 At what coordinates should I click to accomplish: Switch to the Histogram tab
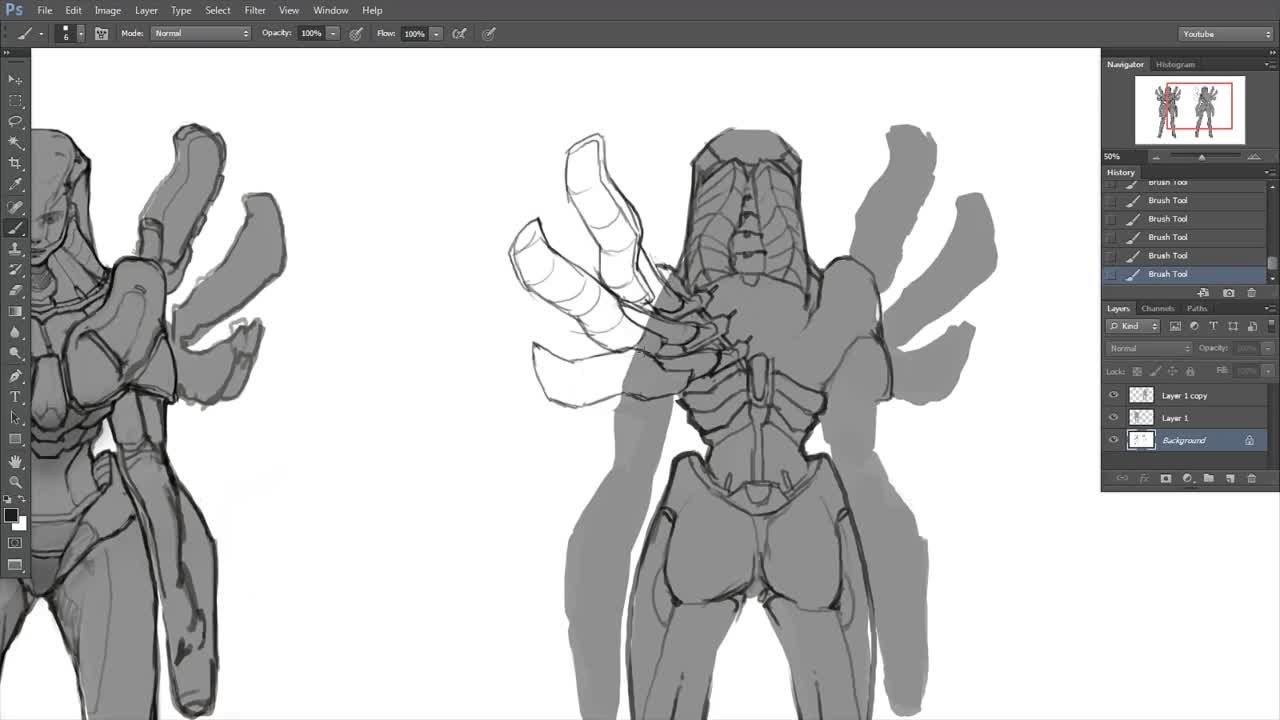pos(1175,64)
